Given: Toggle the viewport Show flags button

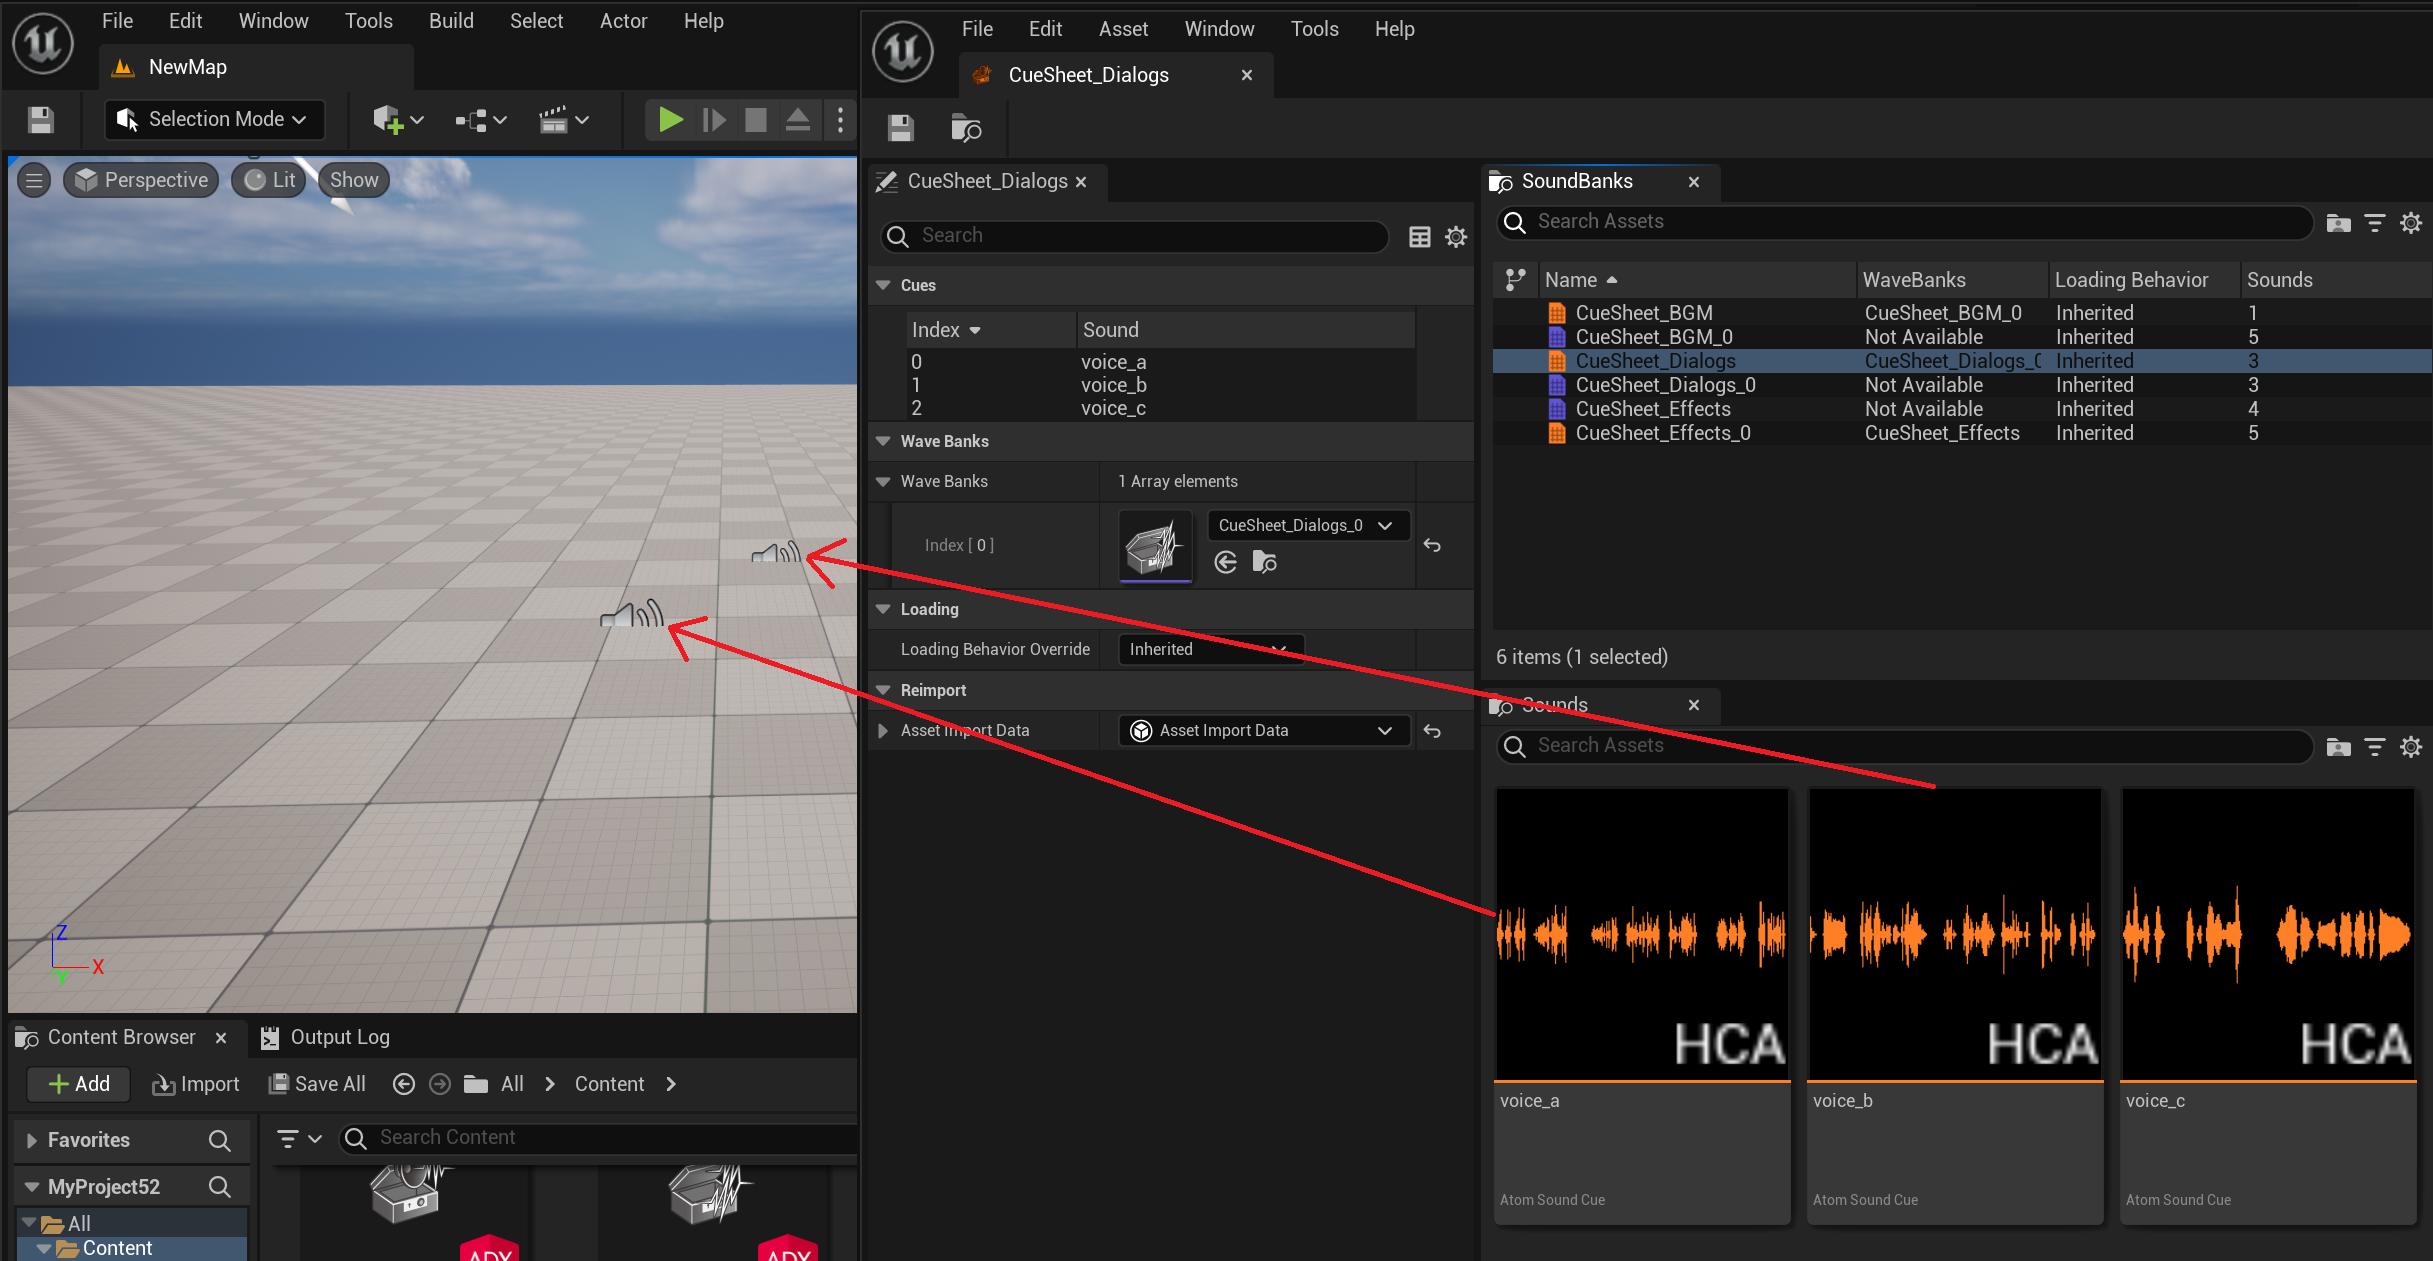Looking at the screenshot, I should coord(354,180).
